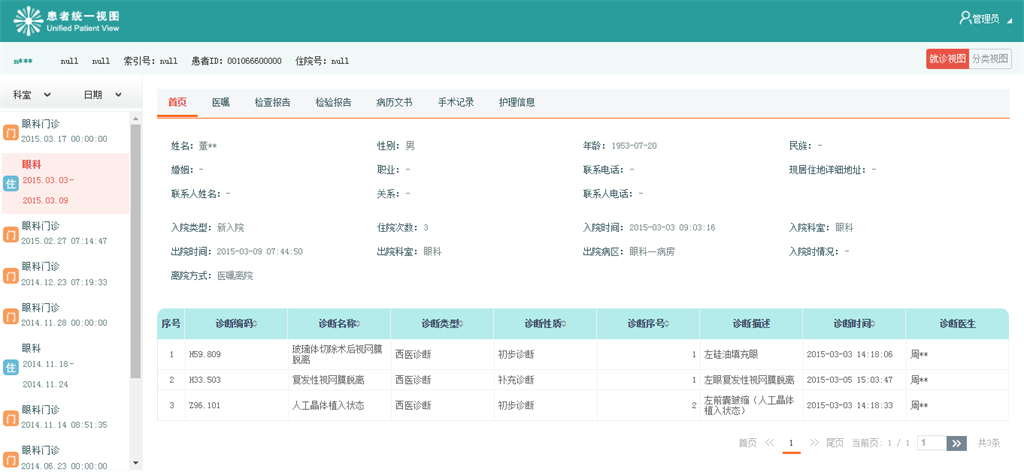Click the next page double-chevron in pagination
The height and width of the screenshot is (472, 1024).
pyautogui.click(x=814, y=443)
